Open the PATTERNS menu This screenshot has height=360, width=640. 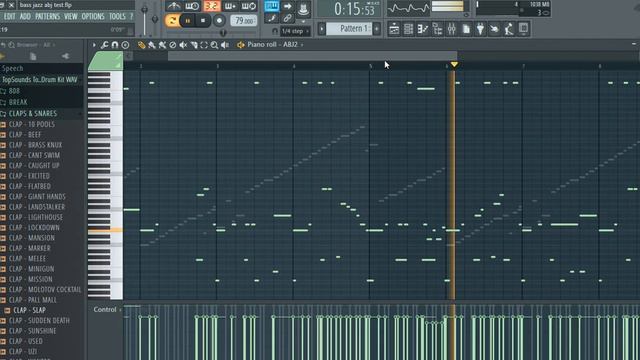click(x=47, y=17)
